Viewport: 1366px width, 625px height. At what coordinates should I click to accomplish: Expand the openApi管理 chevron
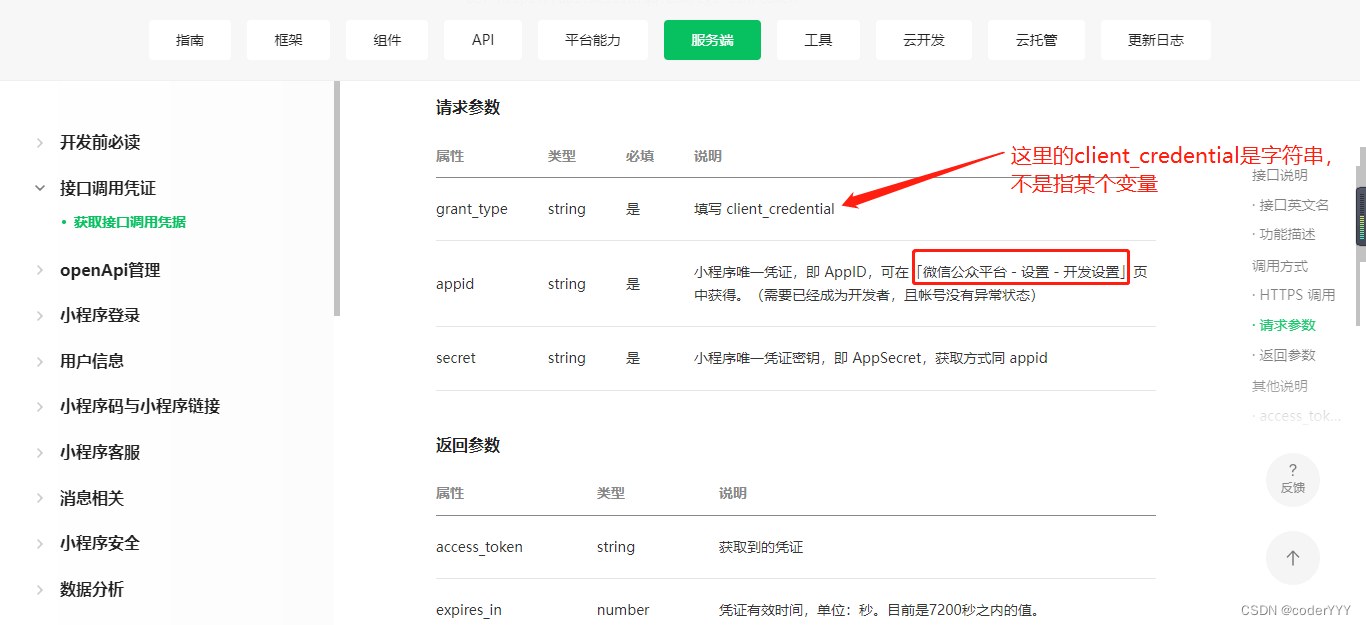40,270
